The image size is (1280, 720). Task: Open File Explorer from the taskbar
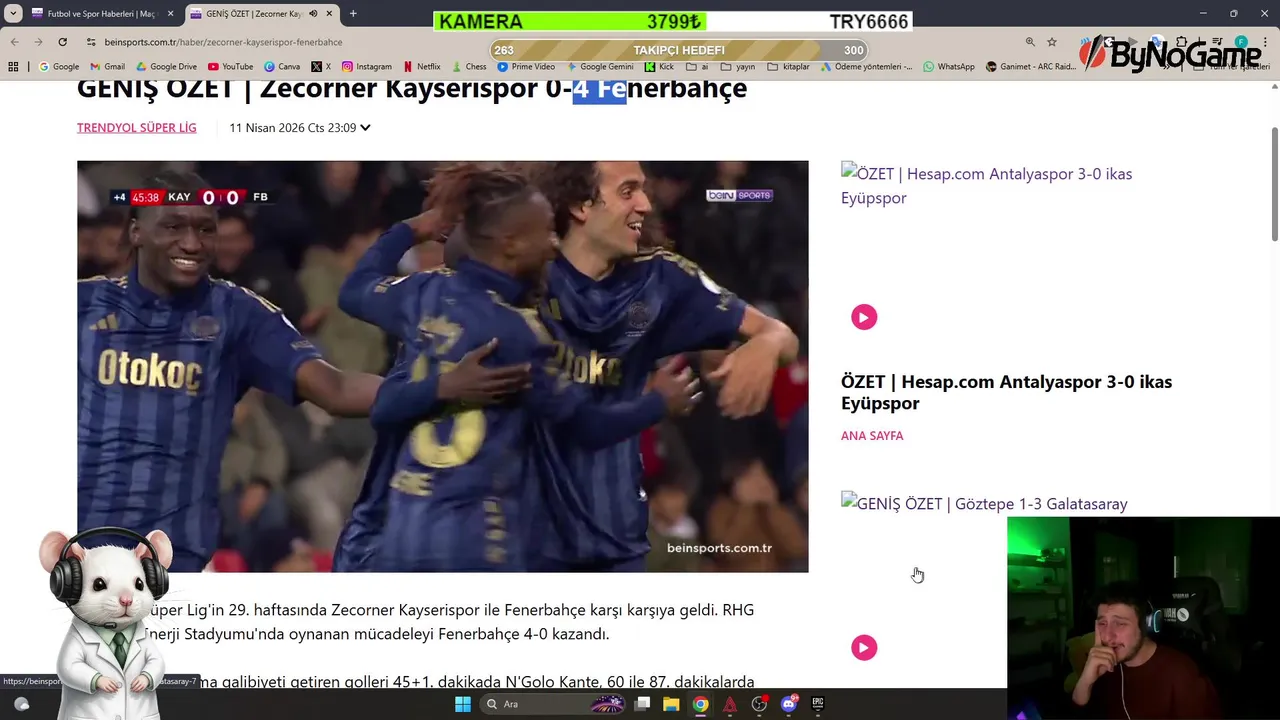pyautogui.click(x=671, y=704)
